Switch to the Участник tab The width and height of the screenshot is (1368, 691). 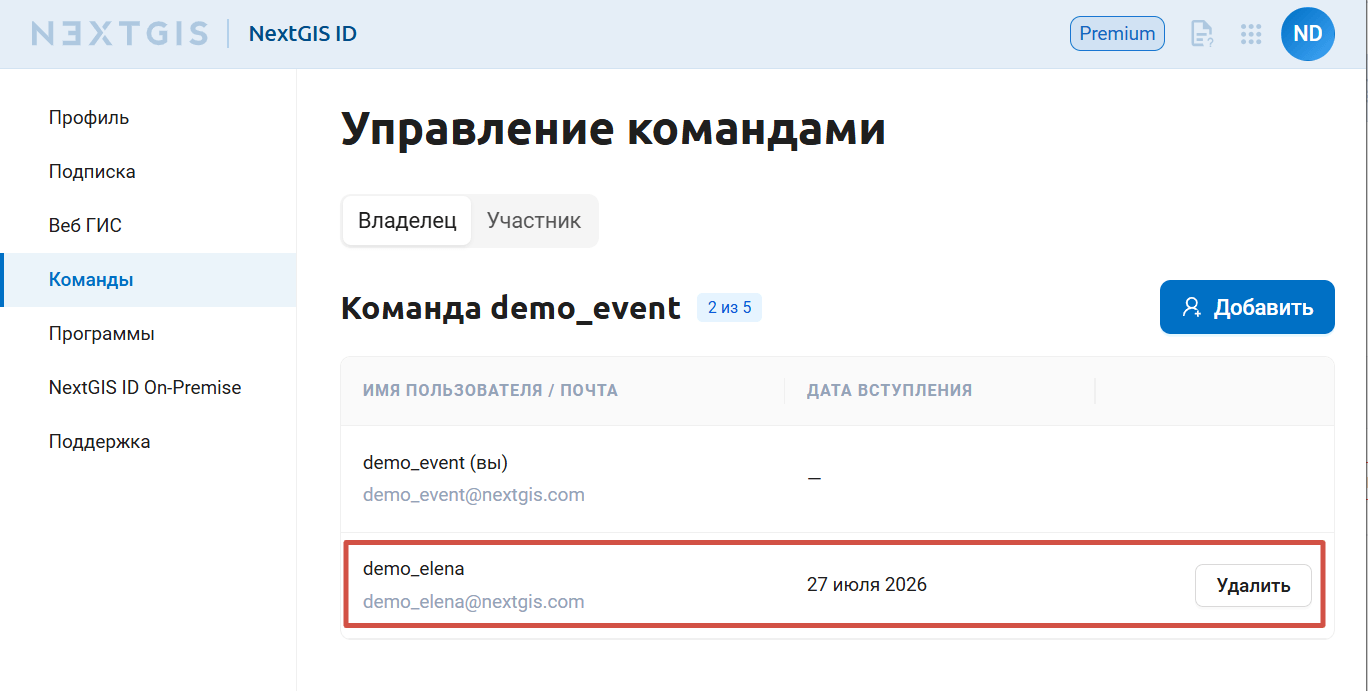coord(534,221)
